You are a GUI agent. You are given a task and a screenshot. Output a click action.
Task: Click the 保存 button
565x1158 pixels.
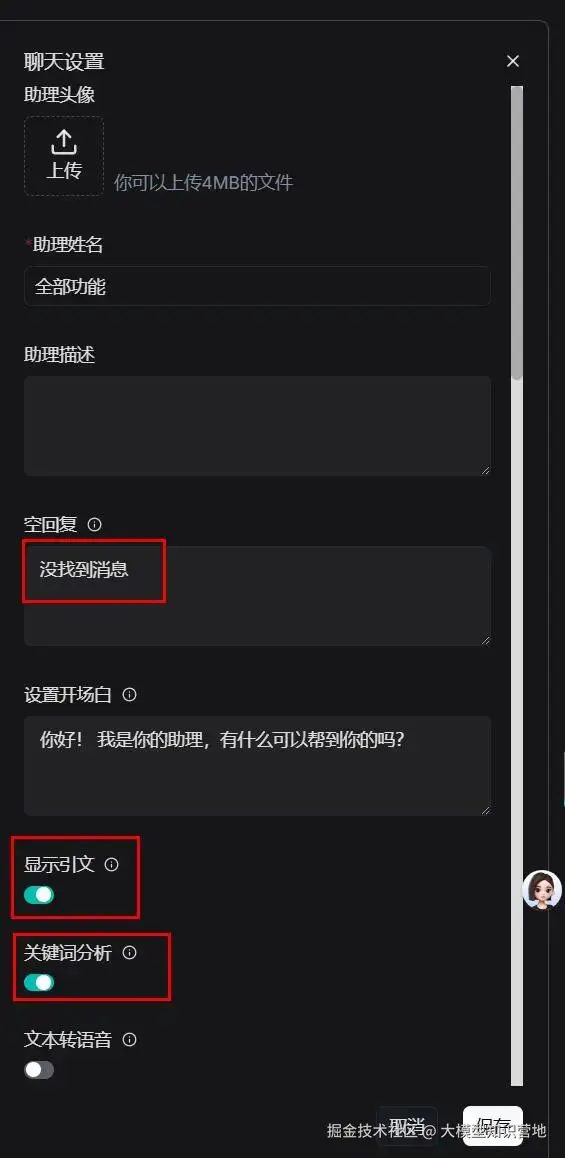[x=493, y=1126]
